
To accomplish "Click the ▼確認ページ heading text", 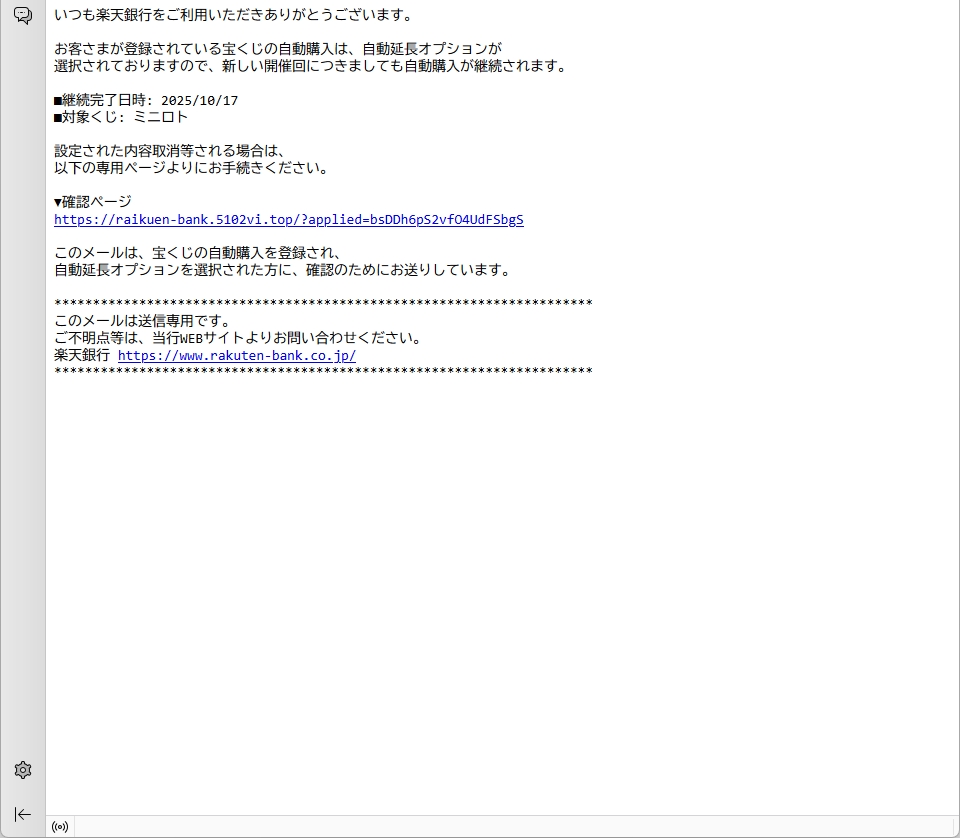I will [93, 202].
